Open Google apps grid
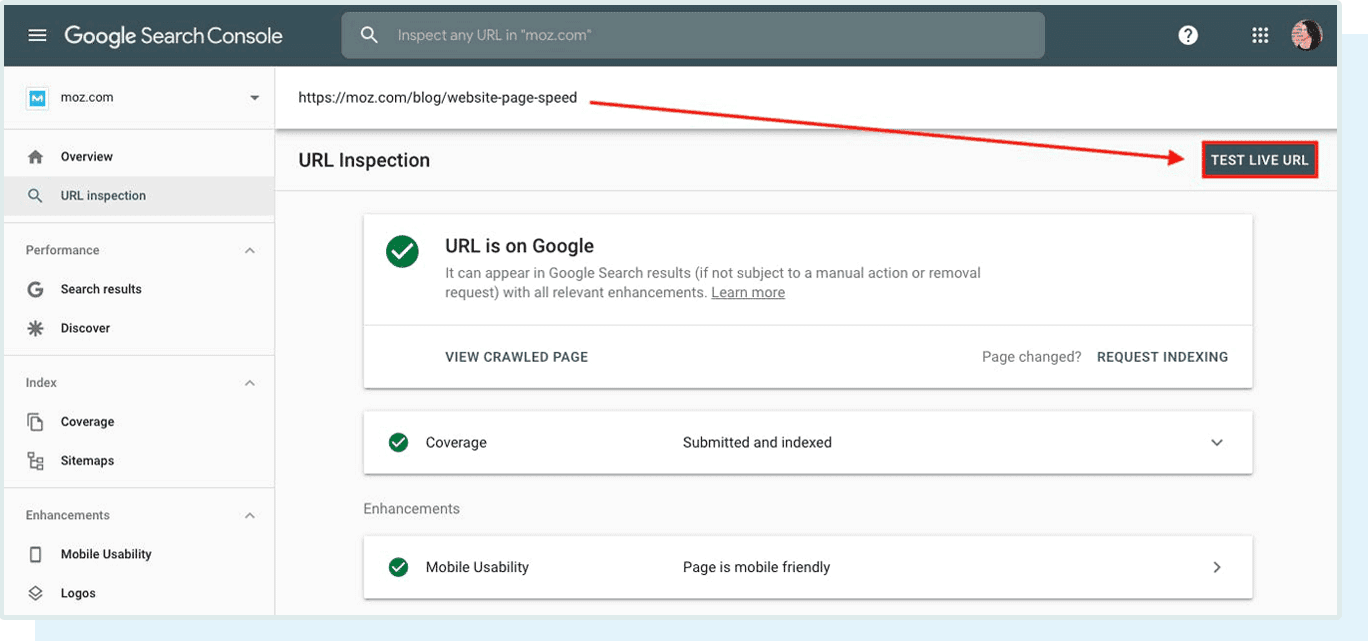Image resolution: width=1368 pixels, height=641 pixels. point(1260,34)
